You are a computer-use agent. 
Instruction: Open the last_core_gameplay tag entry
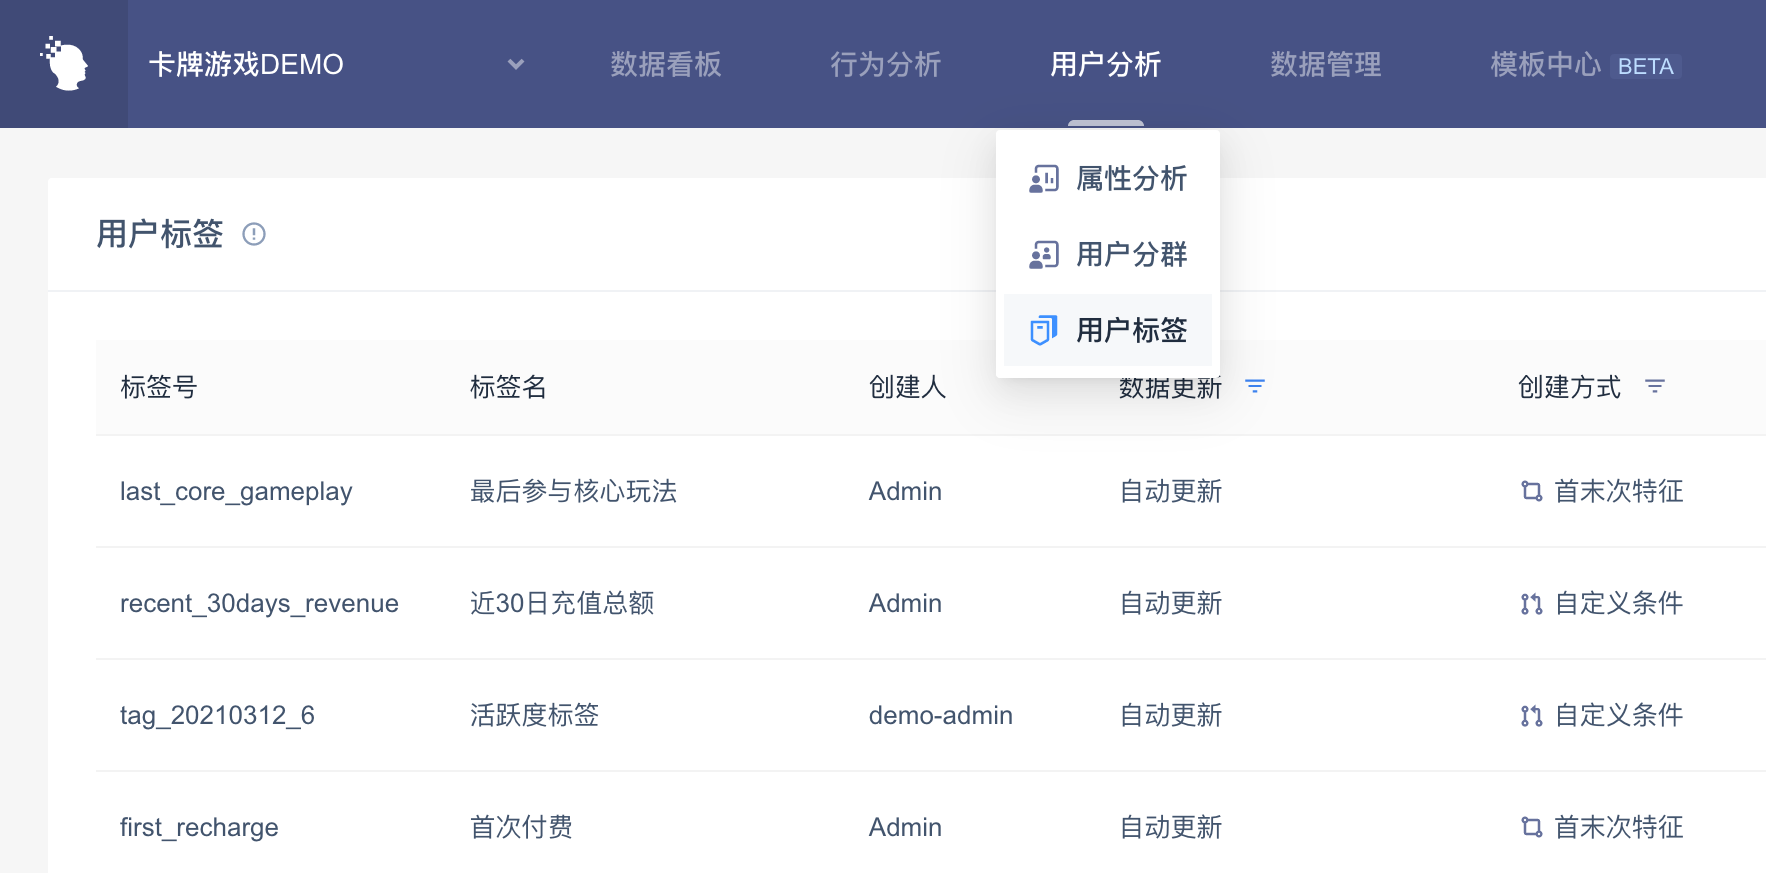click(x=236, y=491)
